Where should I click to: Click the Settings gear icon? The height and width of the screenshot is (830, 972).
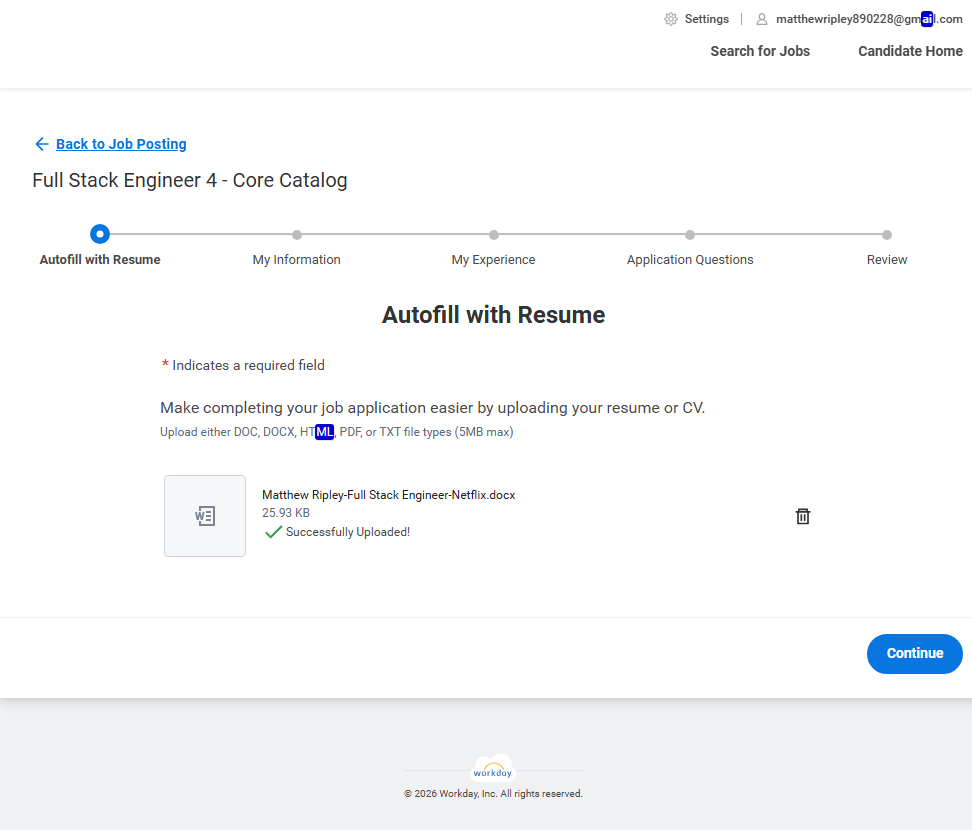[x=671, y=19]
